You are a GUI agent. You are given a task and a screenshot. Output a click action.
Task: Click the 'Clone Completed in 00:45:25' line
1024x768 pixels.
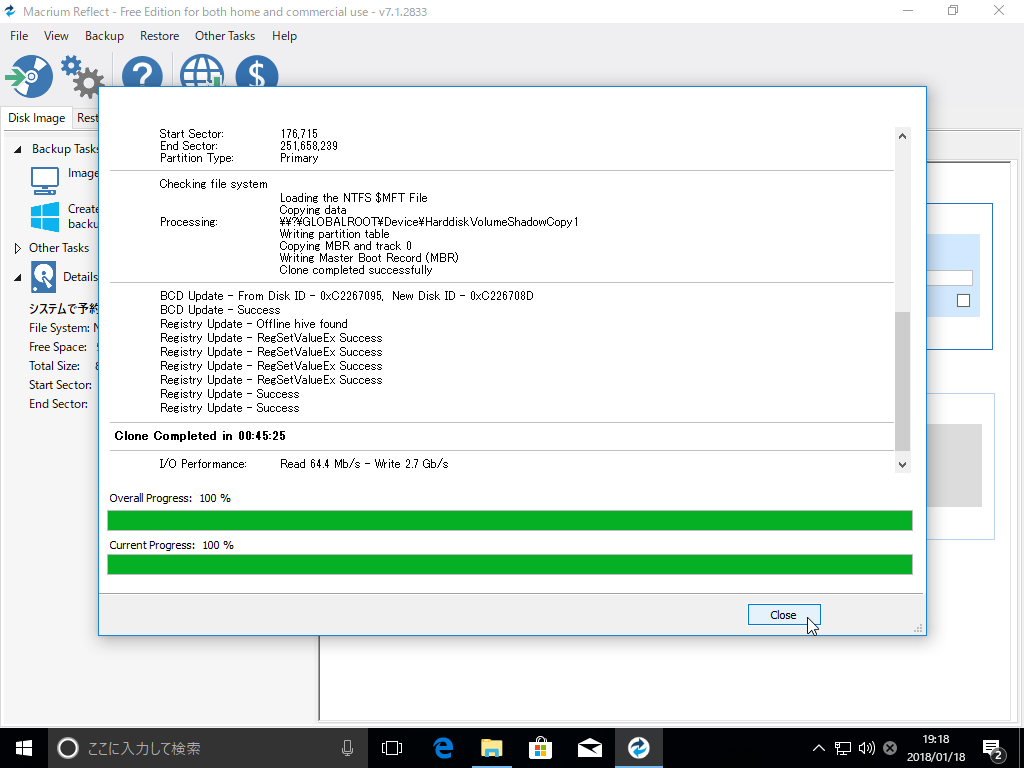(x=200, y=436)
